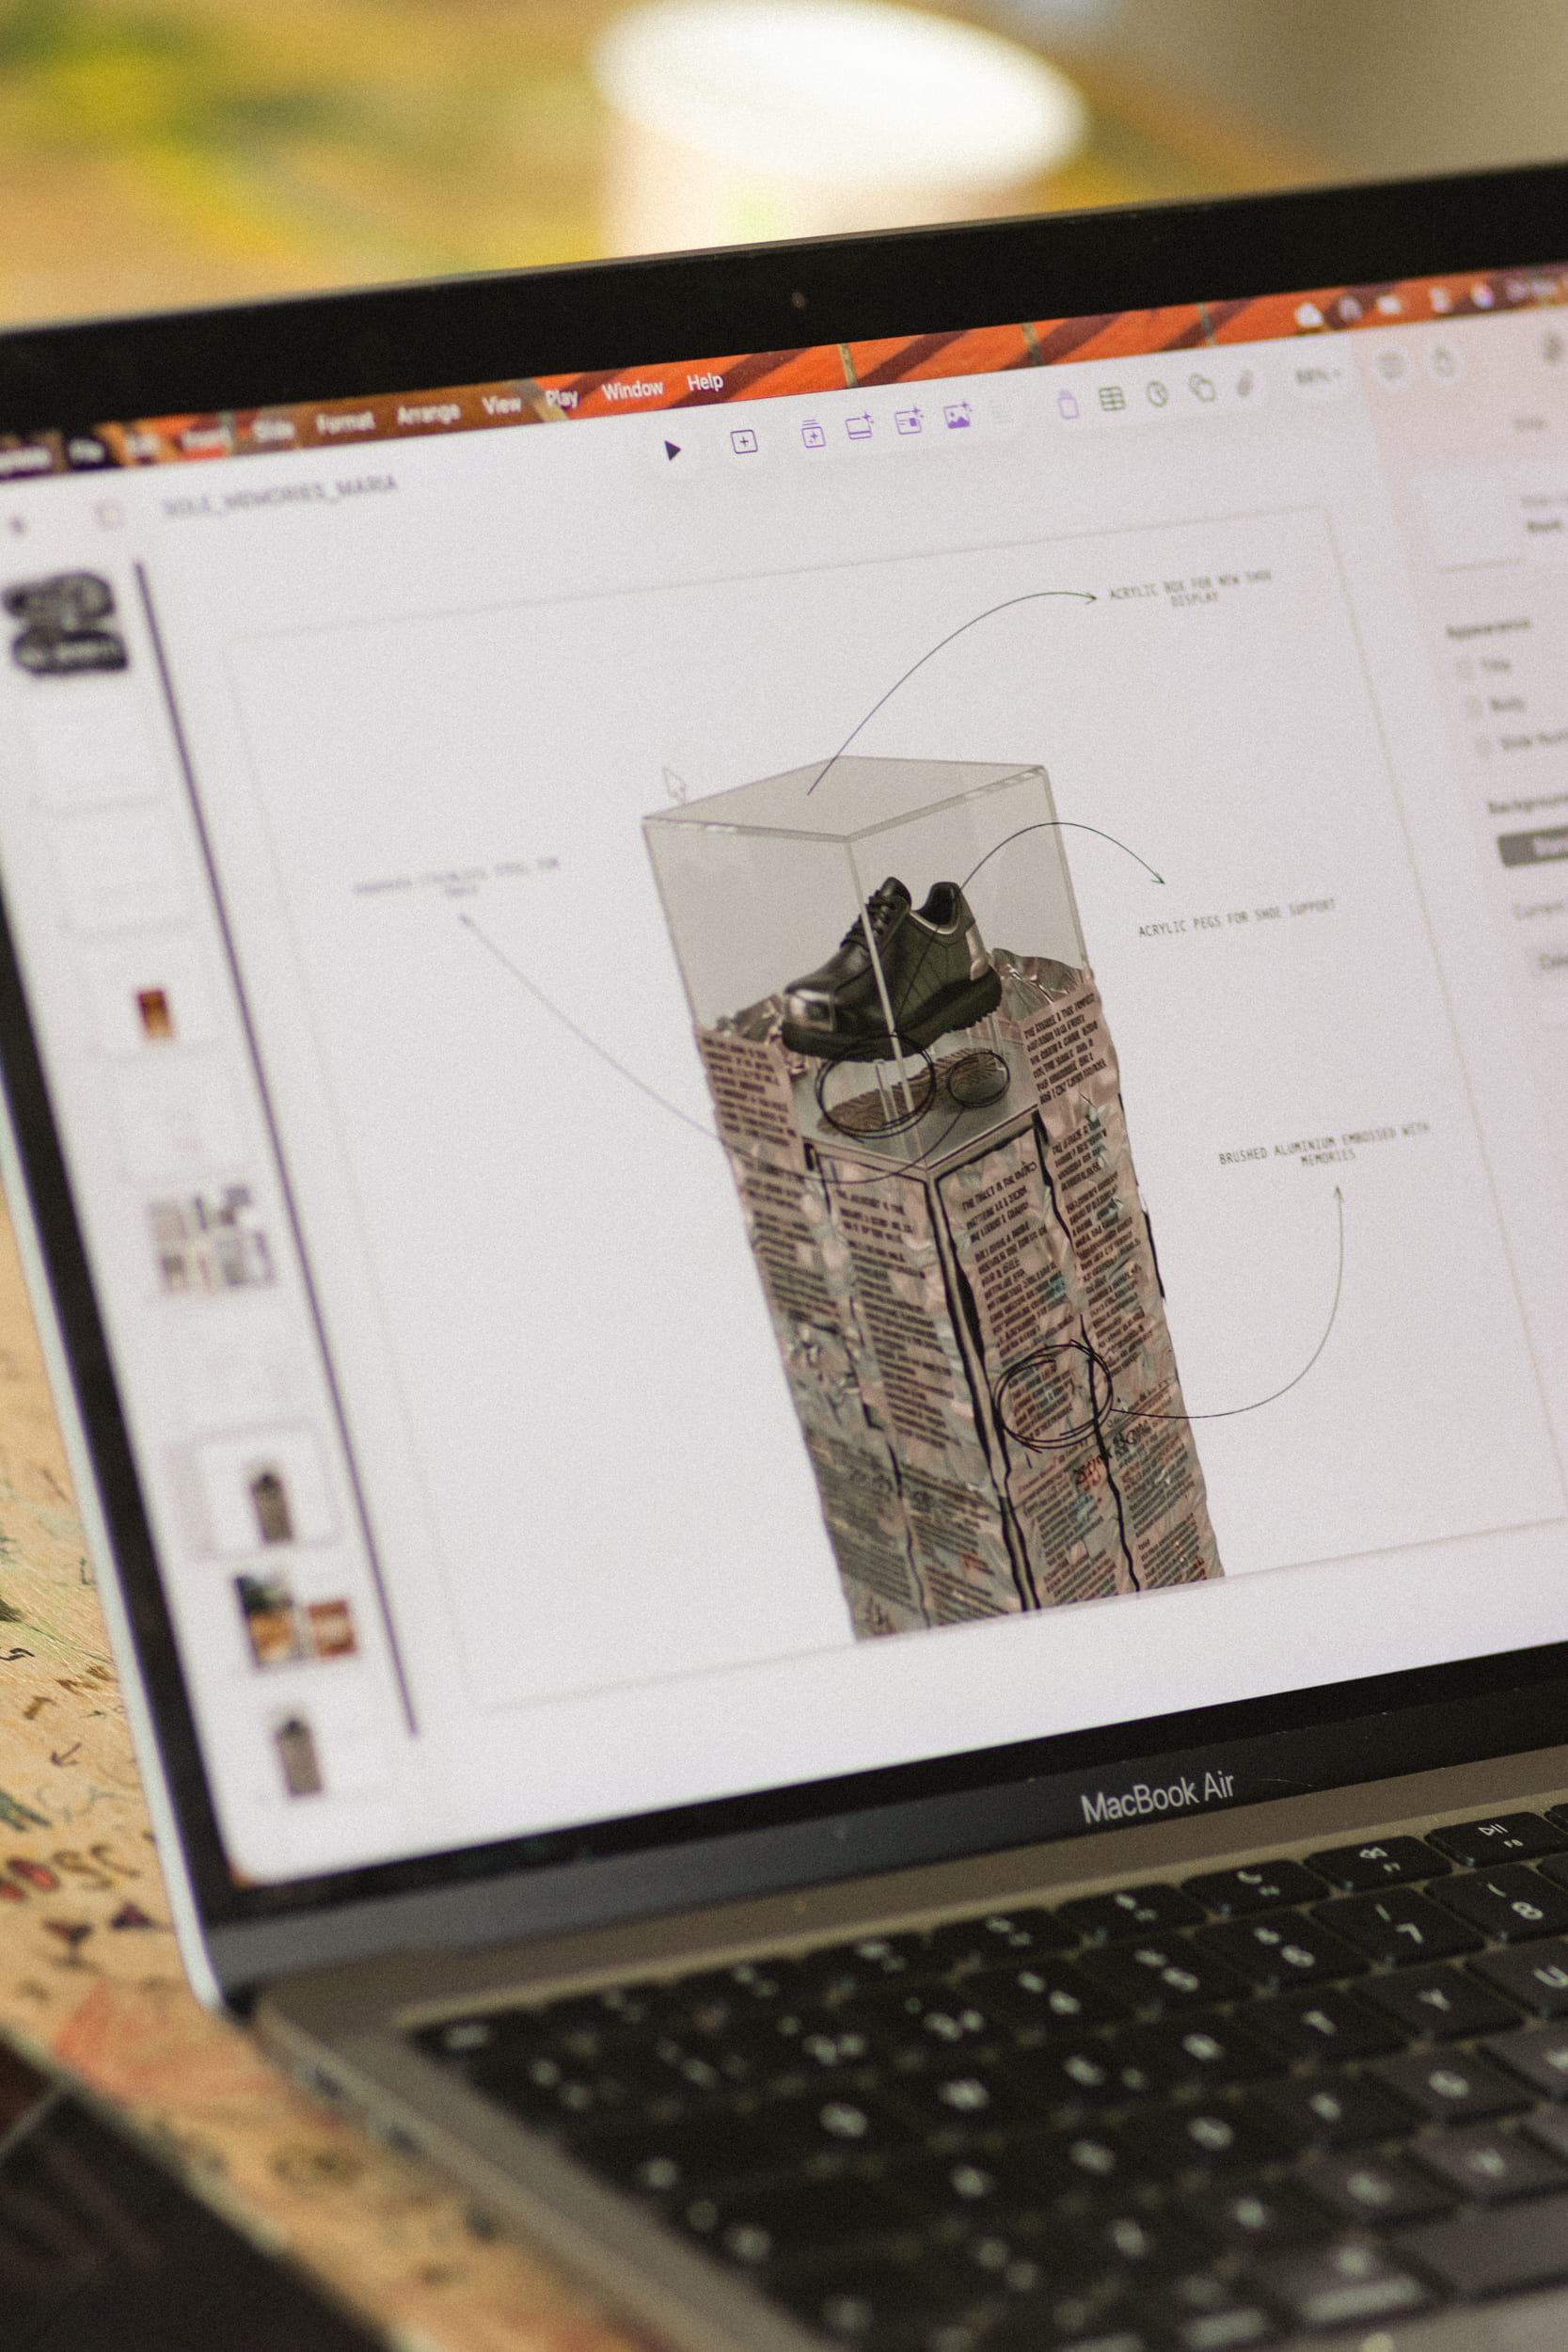Toggle the Body checkbox under Appearance
This screenshot has width=1568, height=2352.
pyautogui.click(x=1474, y=709)
